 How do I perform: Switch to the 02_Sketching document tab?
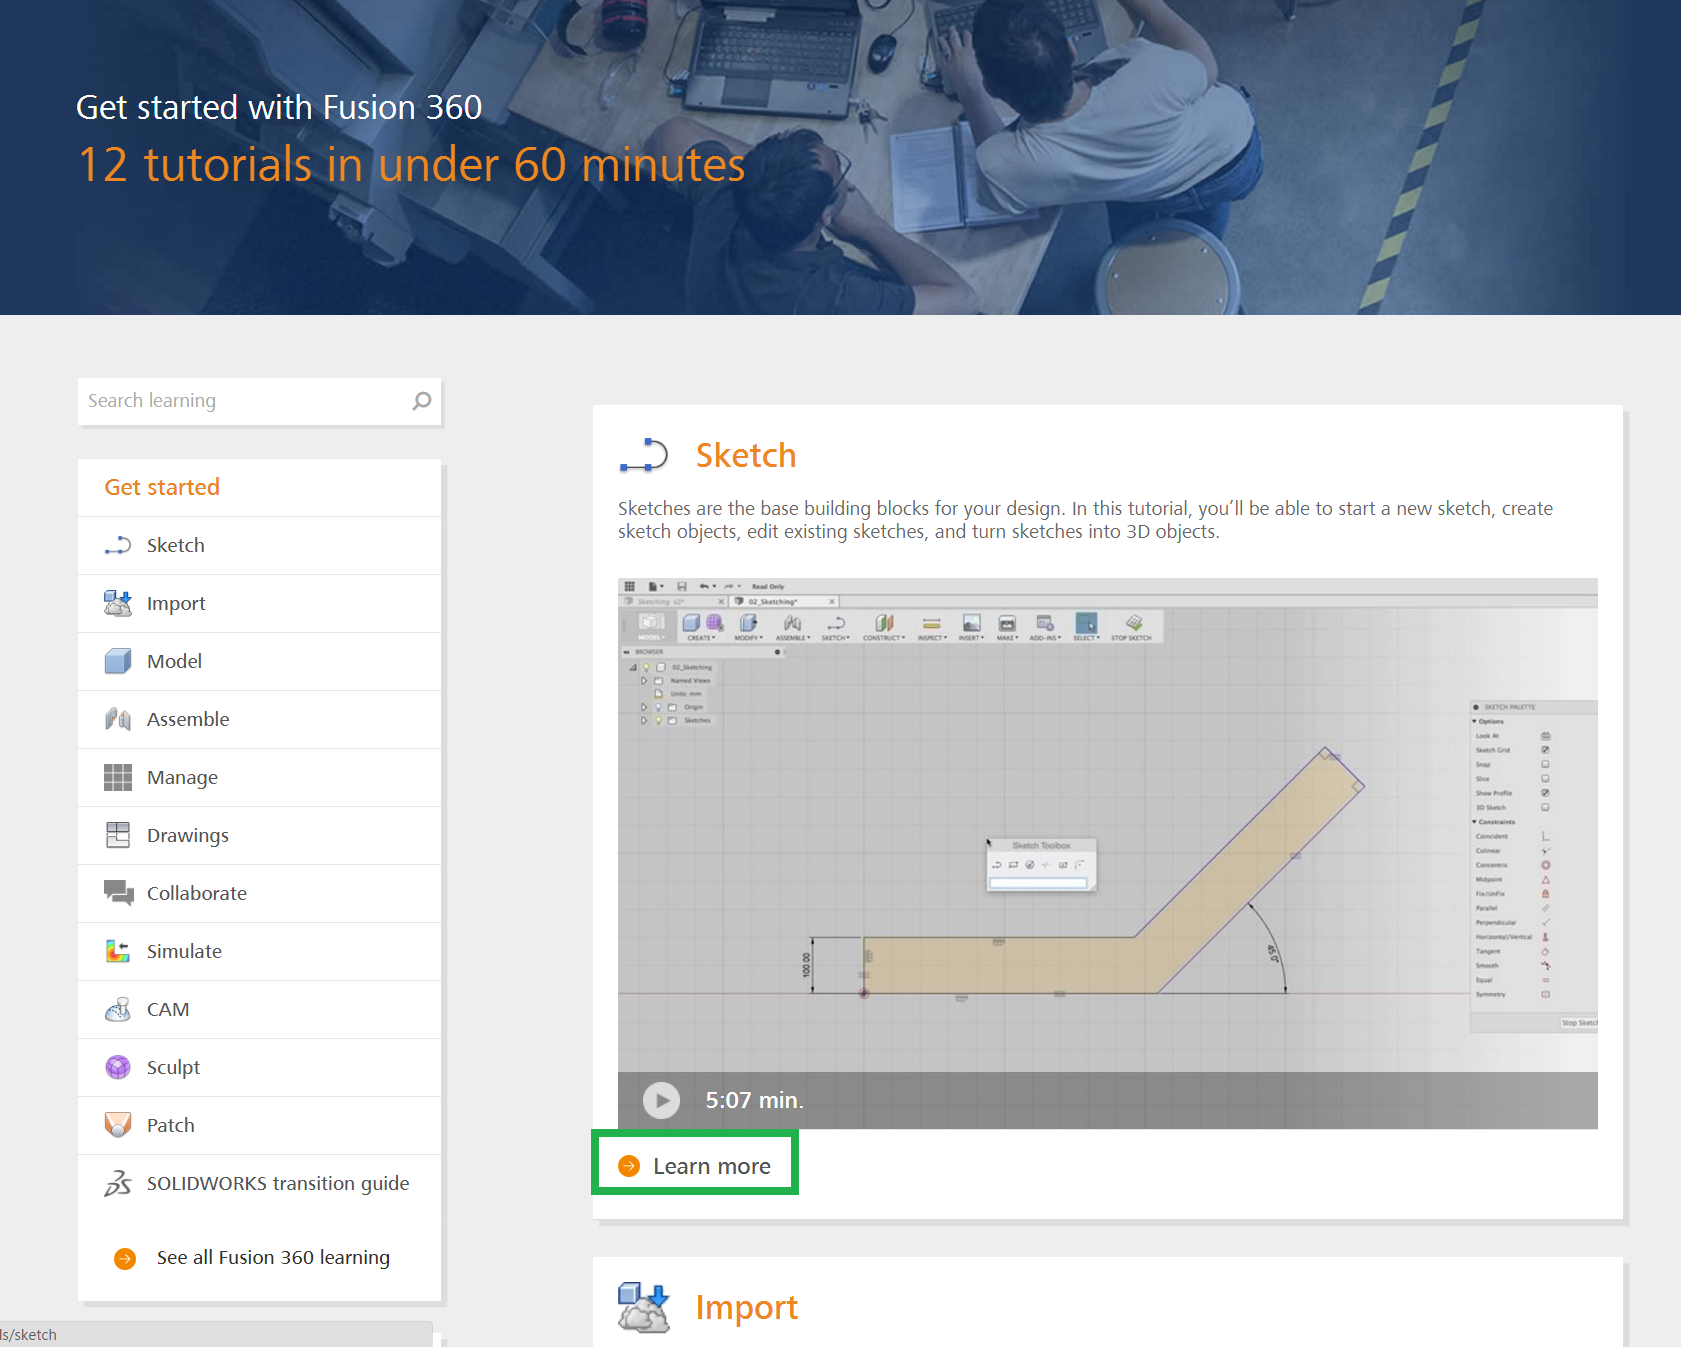pos(771,601)
